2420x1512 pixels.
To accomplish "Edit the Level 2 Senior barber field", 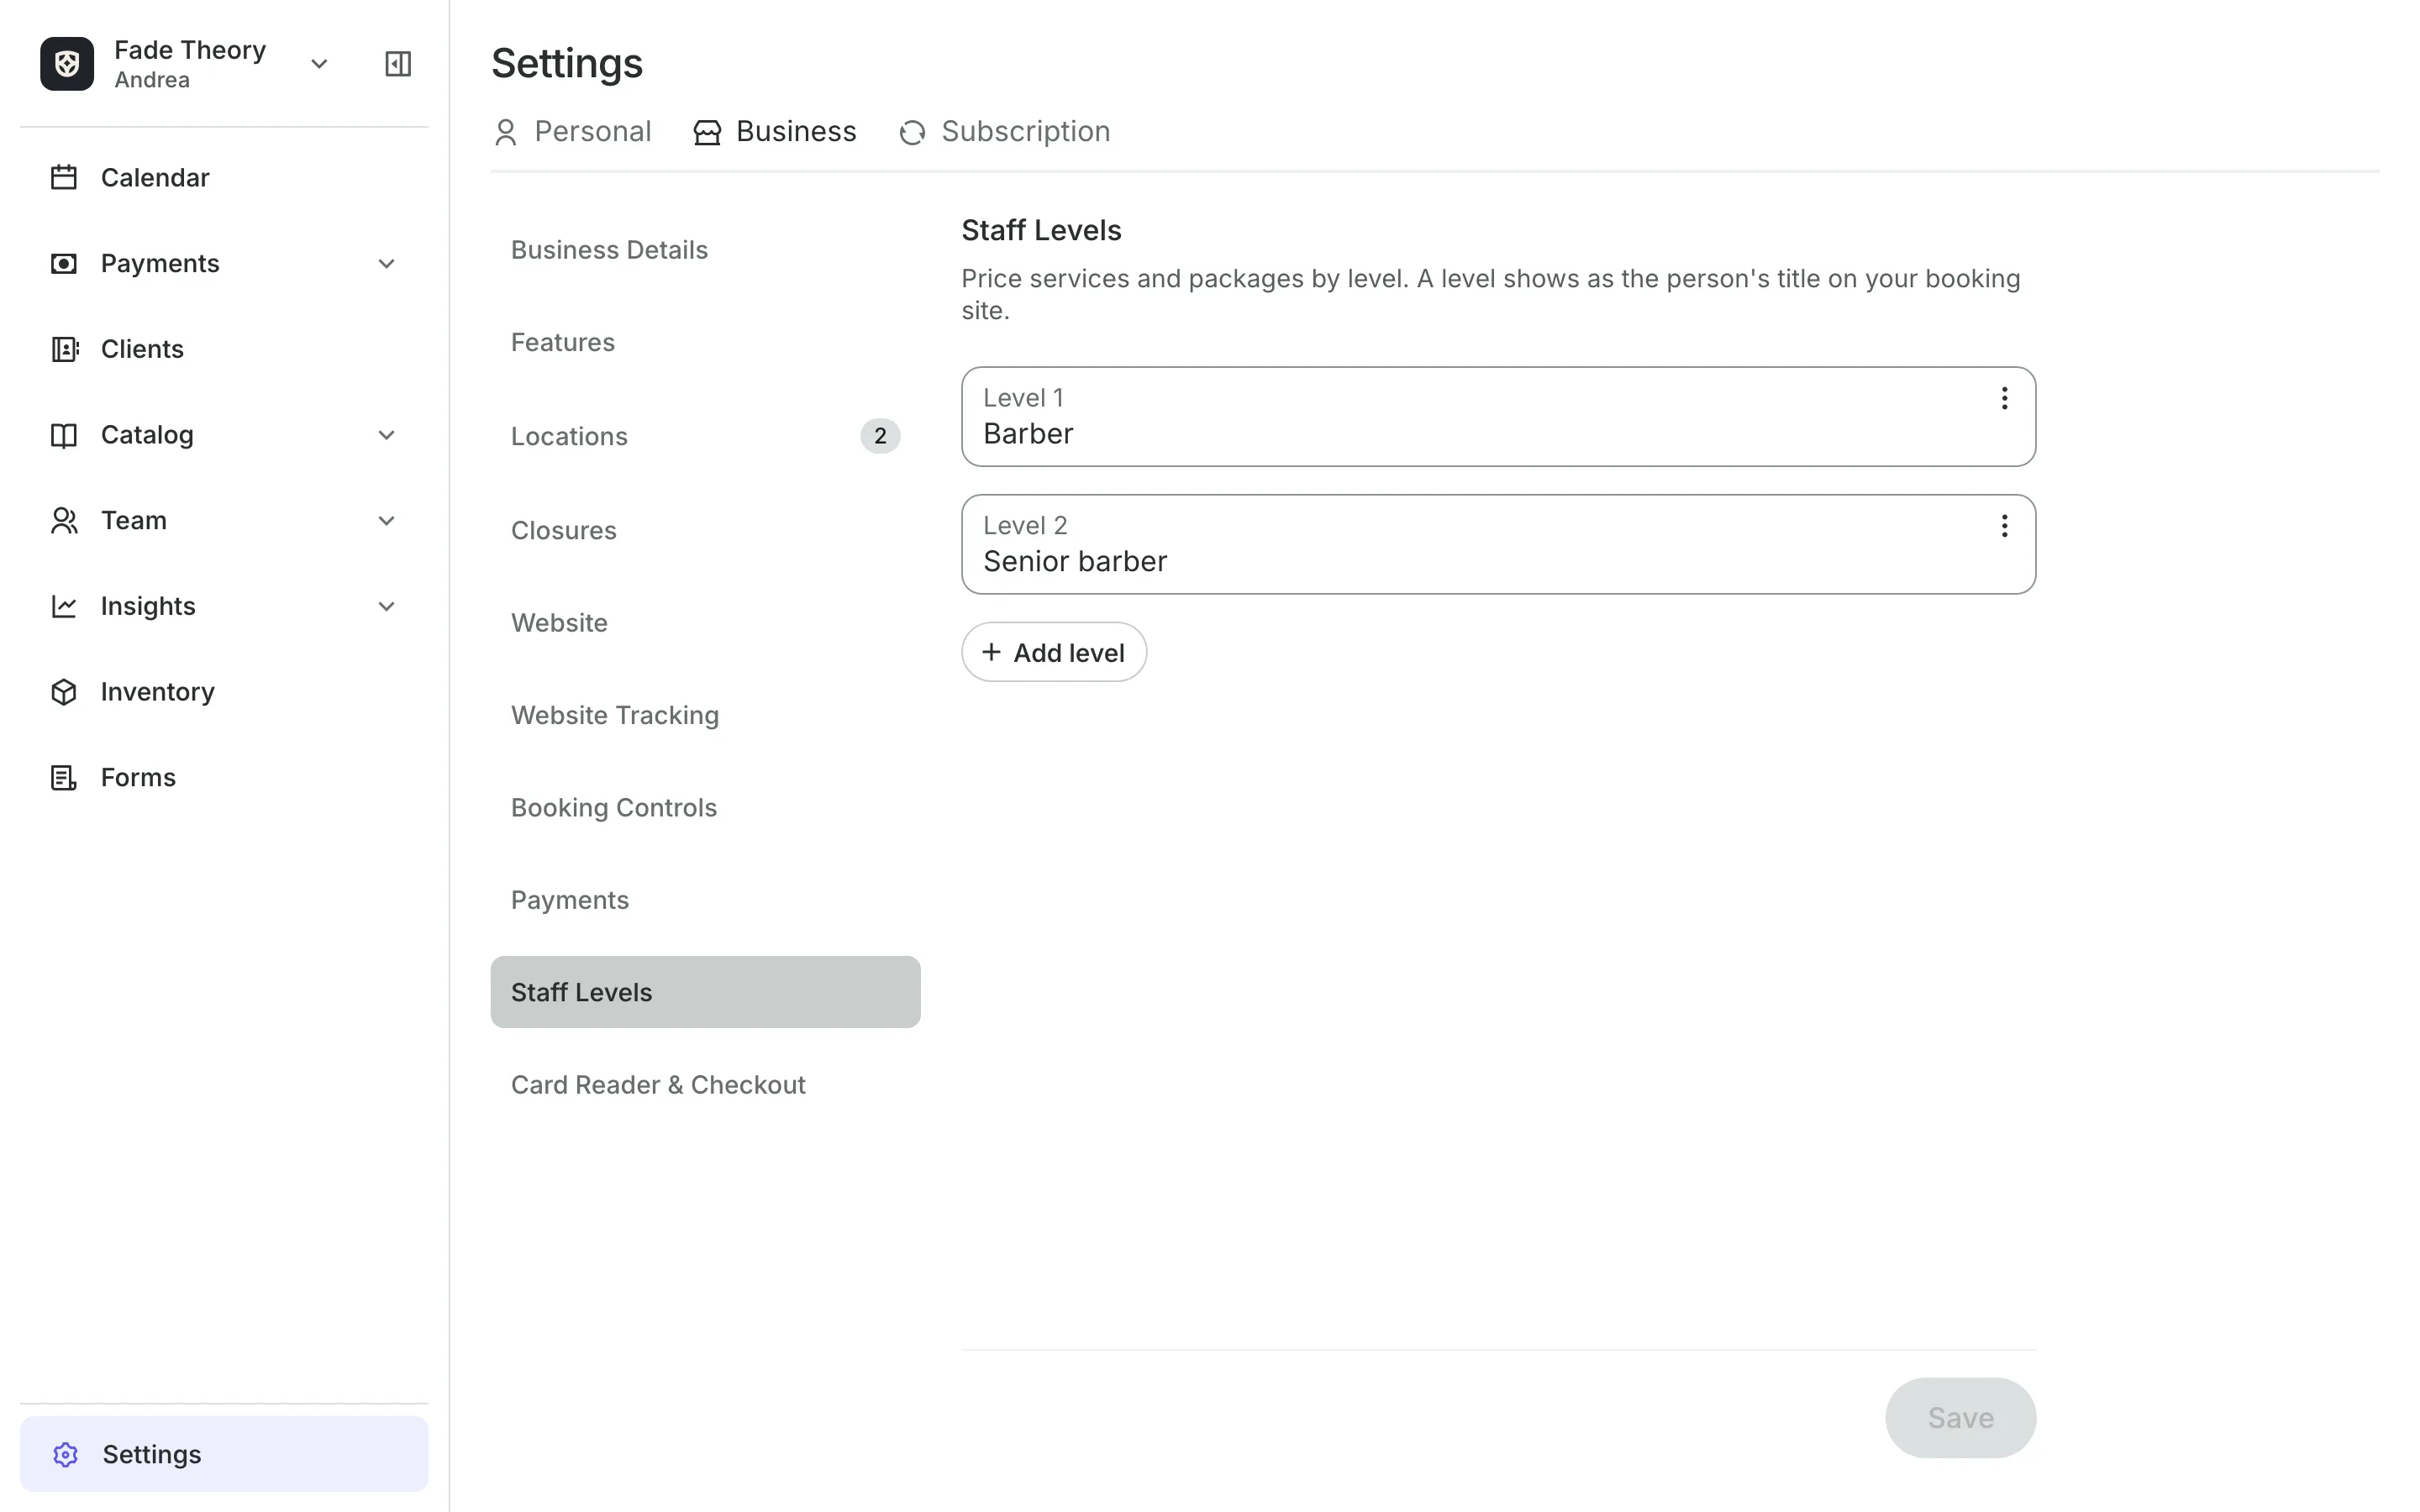I will (1498, 545).
